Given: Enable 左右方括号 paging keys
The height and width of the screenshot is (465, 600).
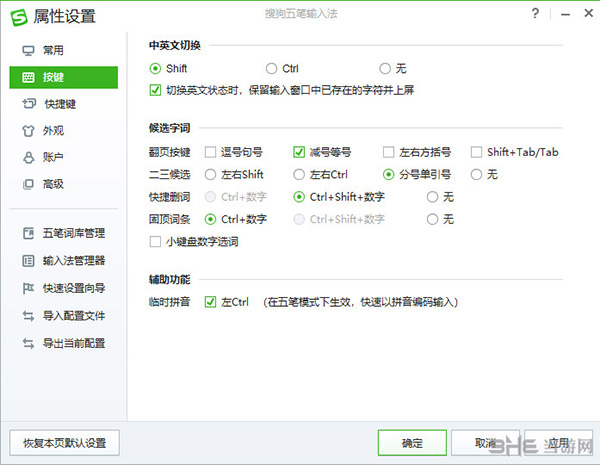Looking at the screenshot, I should [x=388, y=152].
